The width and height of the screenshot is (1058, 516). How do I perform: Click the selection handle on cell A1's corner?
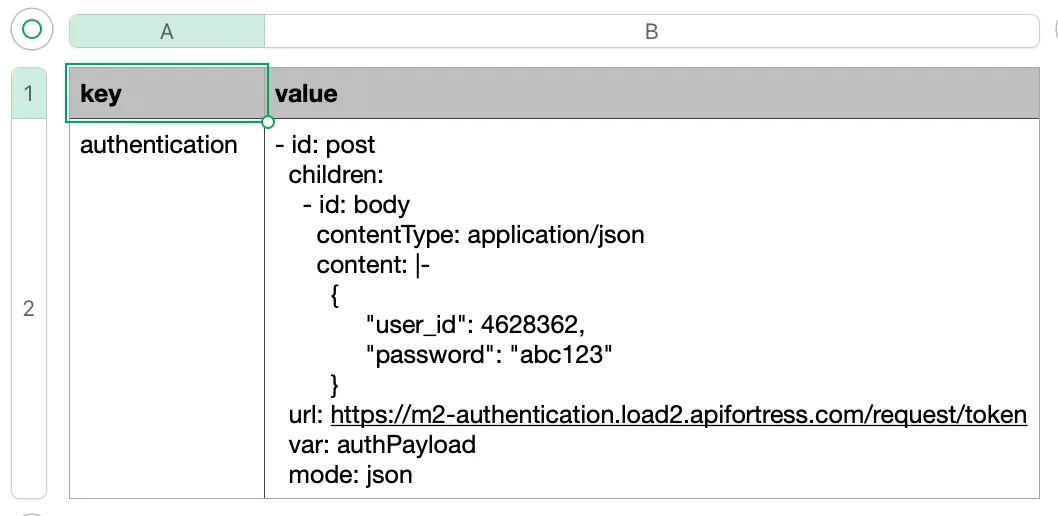coord(268,122)
